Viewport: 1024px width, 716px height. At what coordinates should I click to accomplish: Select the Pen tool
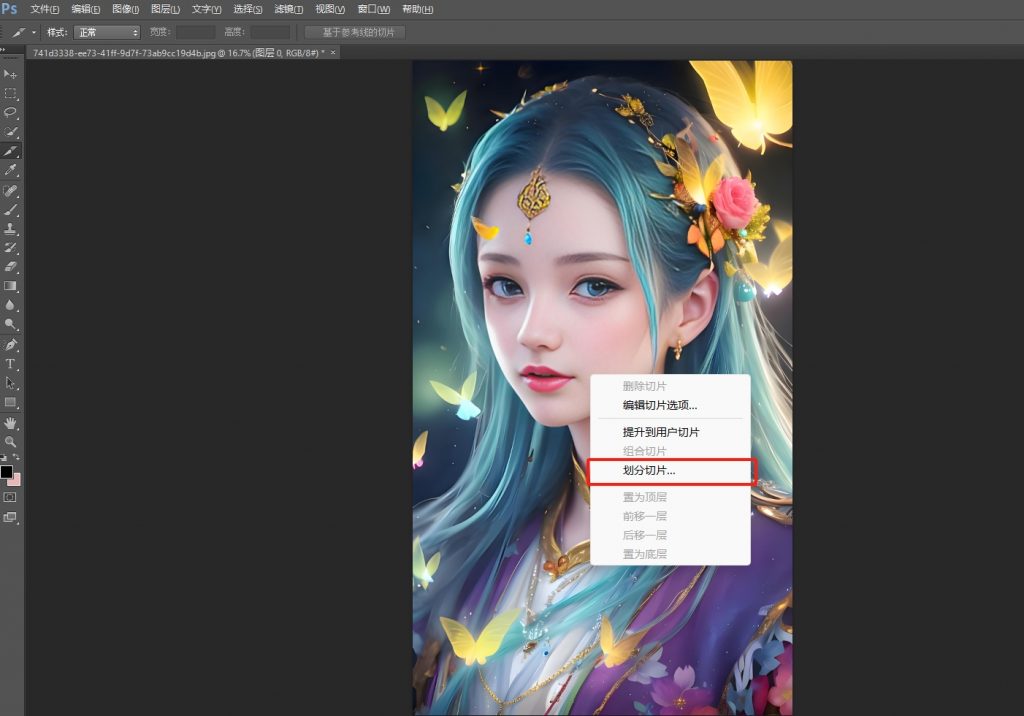click(10, 344)
